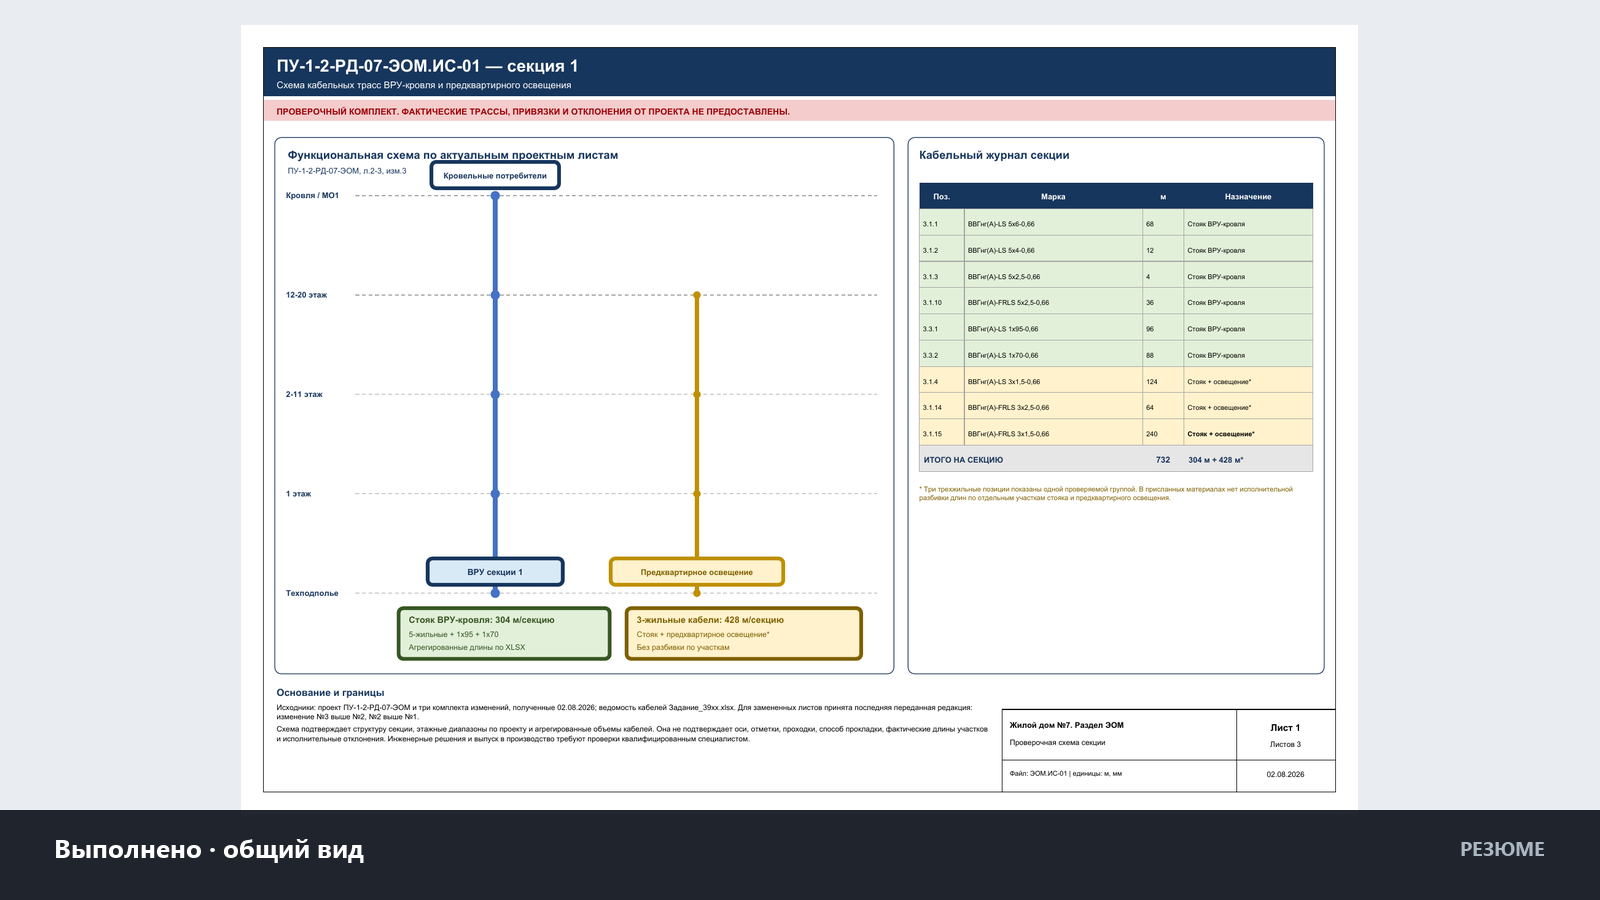Click the green "Стояк ВРУ-кровля: 304 м/секцию" summary box
This screenshot has height=900, width=1600.
coord(504,633)
